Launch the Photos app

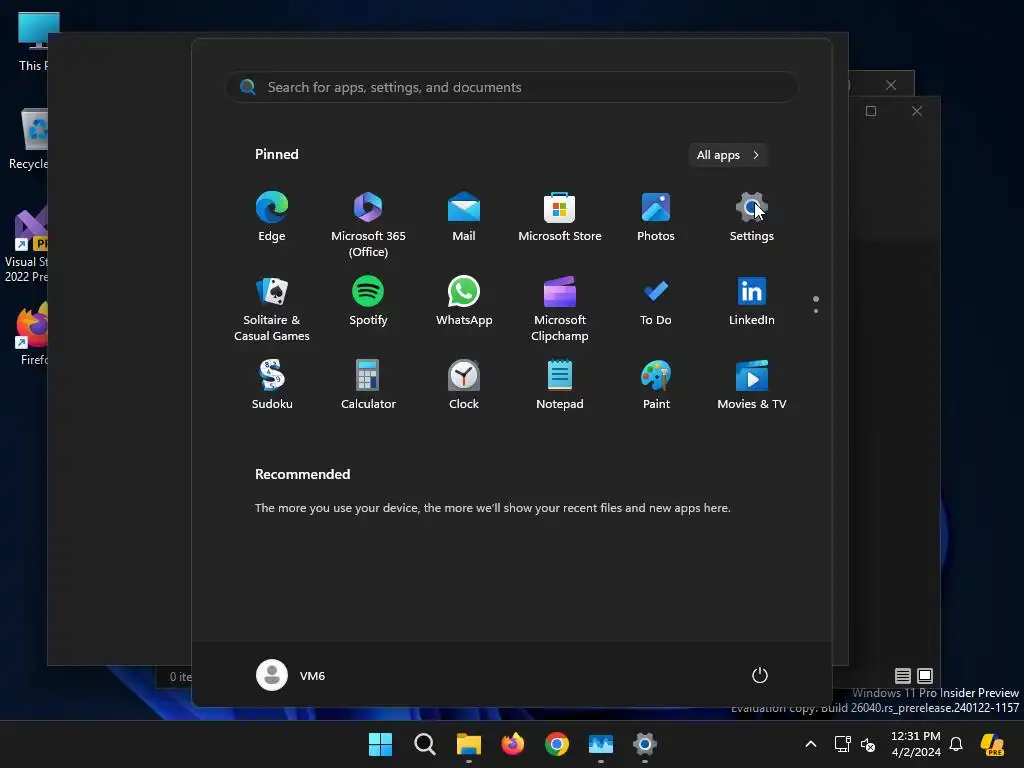[656, 217]
